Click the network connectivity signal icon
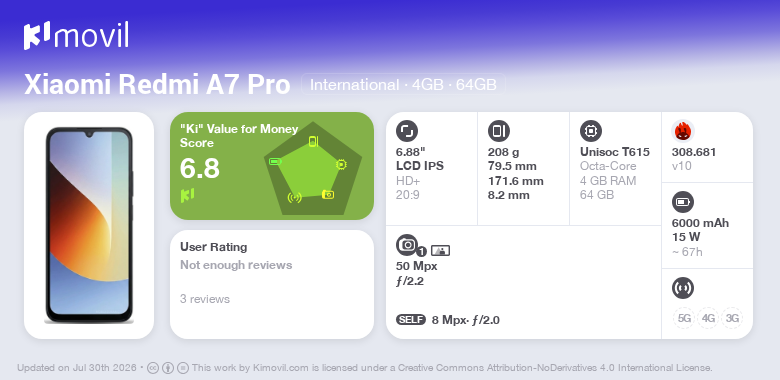780x380 pixels. (x=683, y=288)
